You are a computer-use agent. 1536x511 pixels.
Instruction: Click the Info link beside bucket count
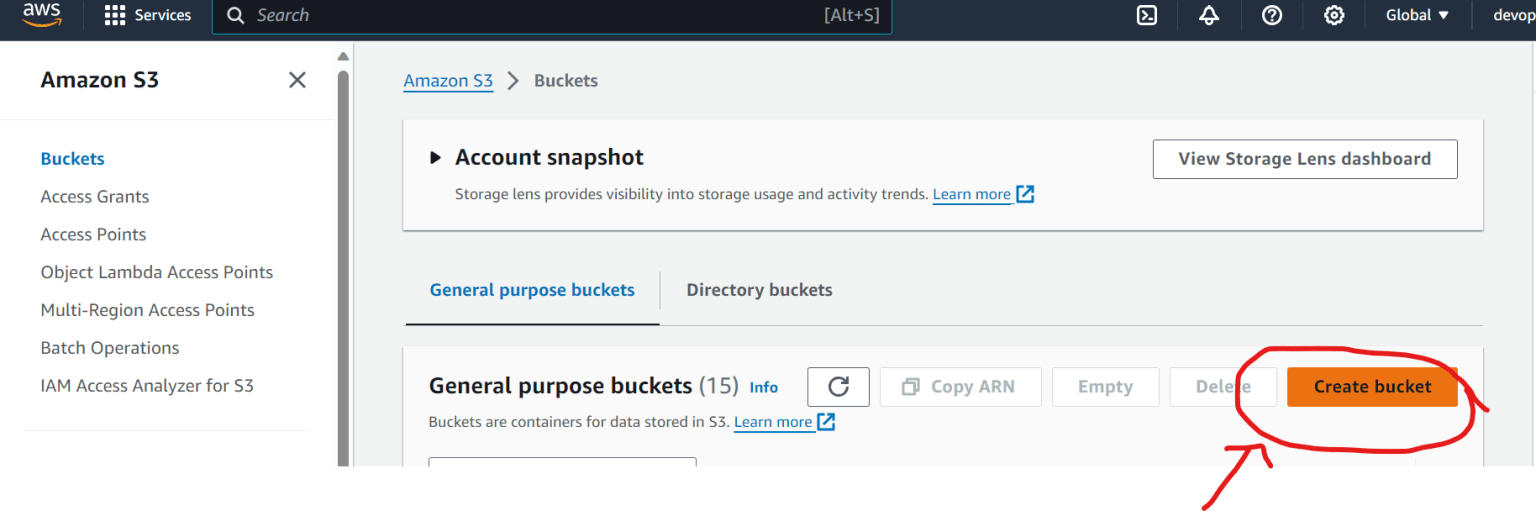coord(764,387)
